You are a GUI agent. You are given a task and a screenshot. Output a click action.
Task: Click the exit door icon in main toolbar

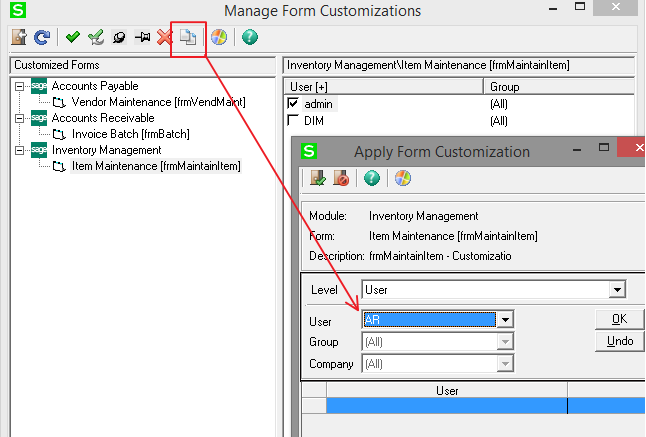coord(19,38)
